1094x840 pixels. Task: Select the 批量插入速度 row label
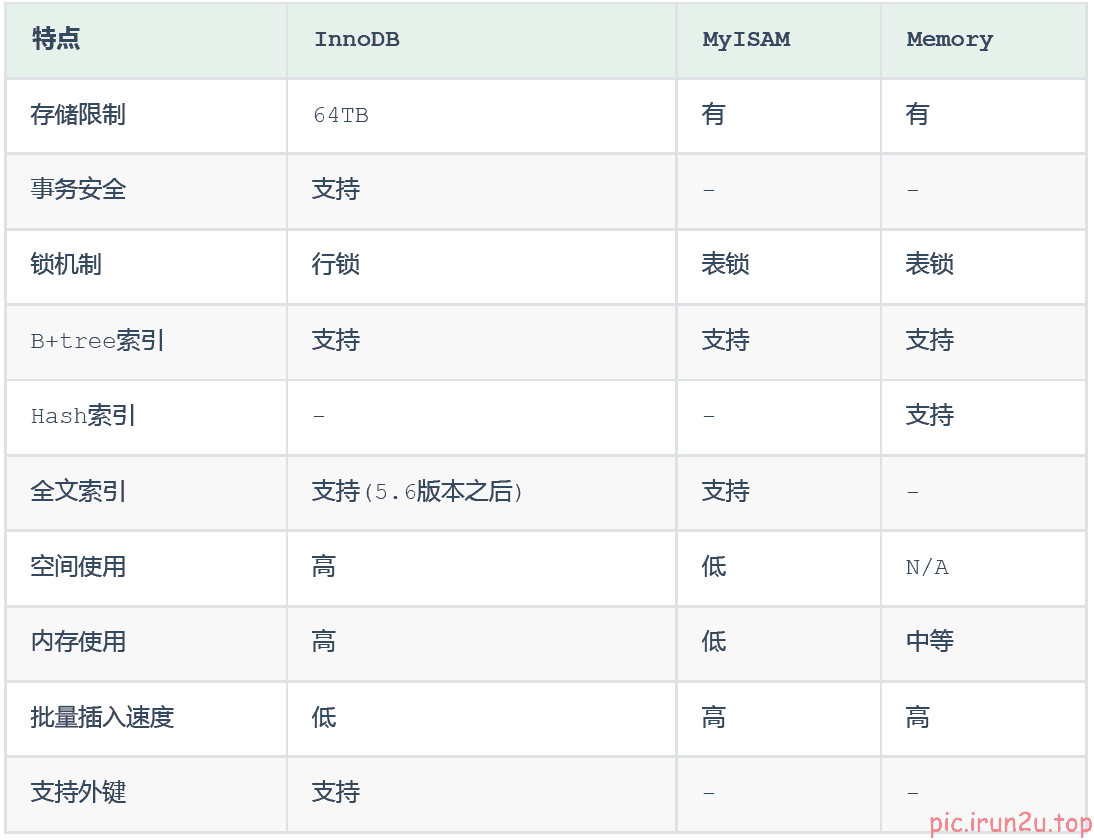tap(102, 718)
